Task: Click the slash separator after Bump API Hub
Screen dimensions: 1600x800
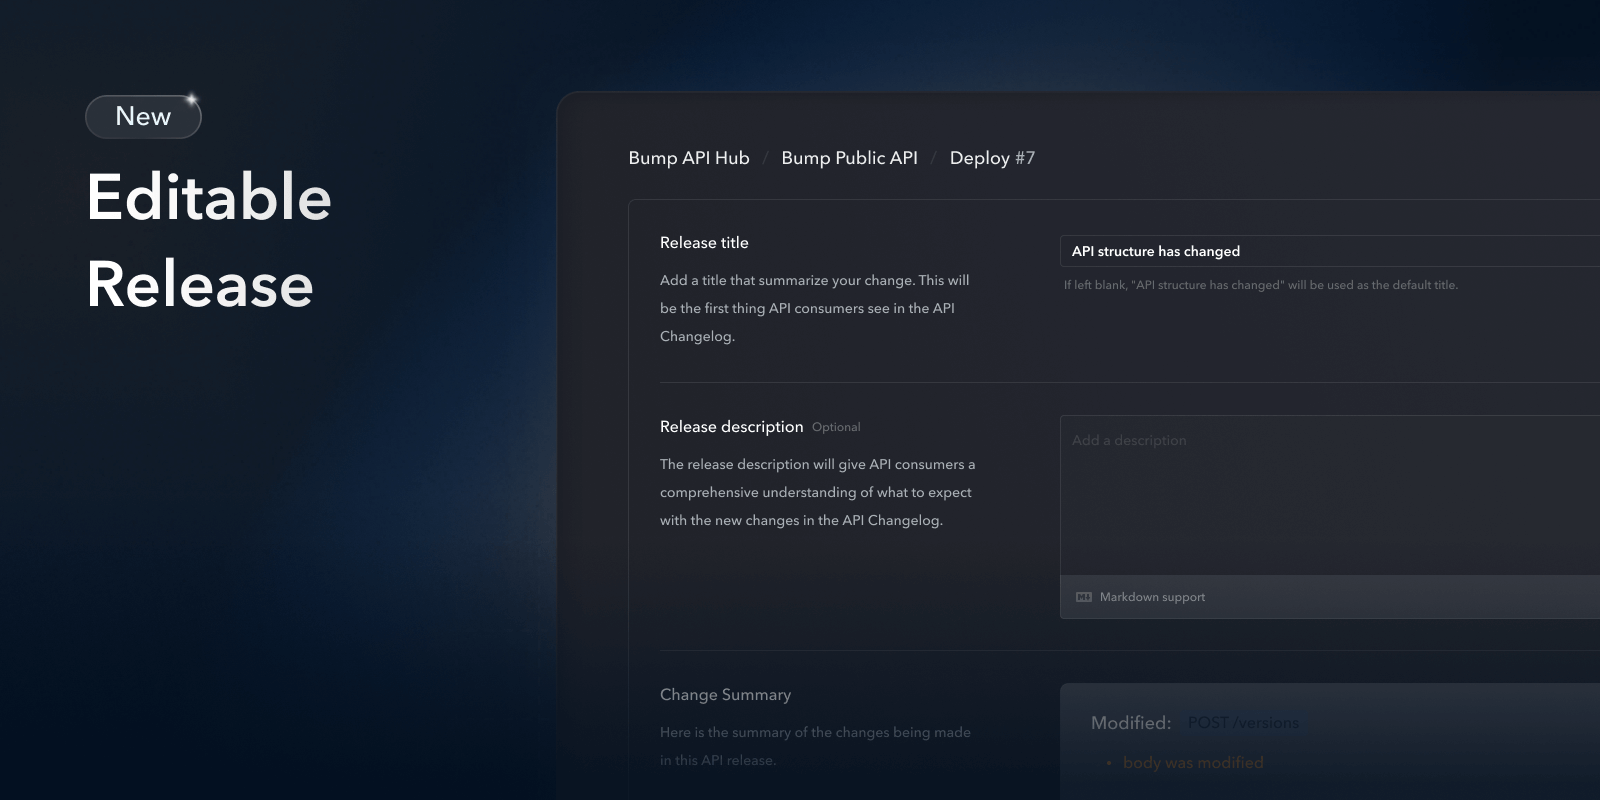Action: [765, 158]
